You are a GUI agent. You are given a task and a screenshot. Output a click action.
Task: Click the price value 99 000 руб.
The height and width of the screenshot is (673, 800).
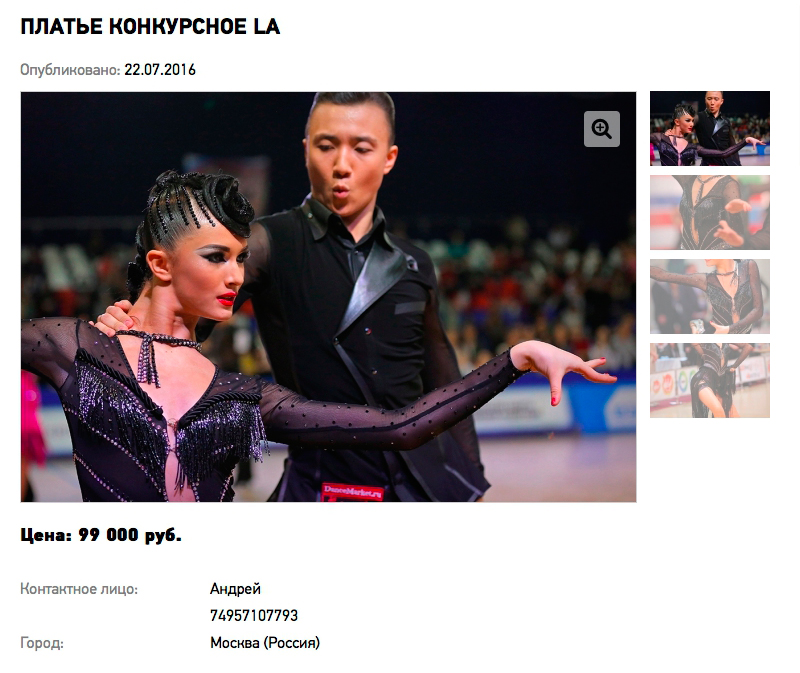pos(130,535)
